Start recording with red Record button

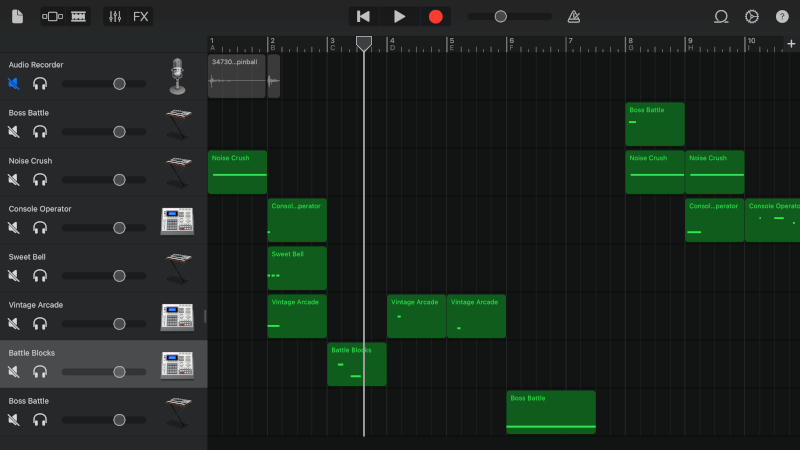coord(436,16)
